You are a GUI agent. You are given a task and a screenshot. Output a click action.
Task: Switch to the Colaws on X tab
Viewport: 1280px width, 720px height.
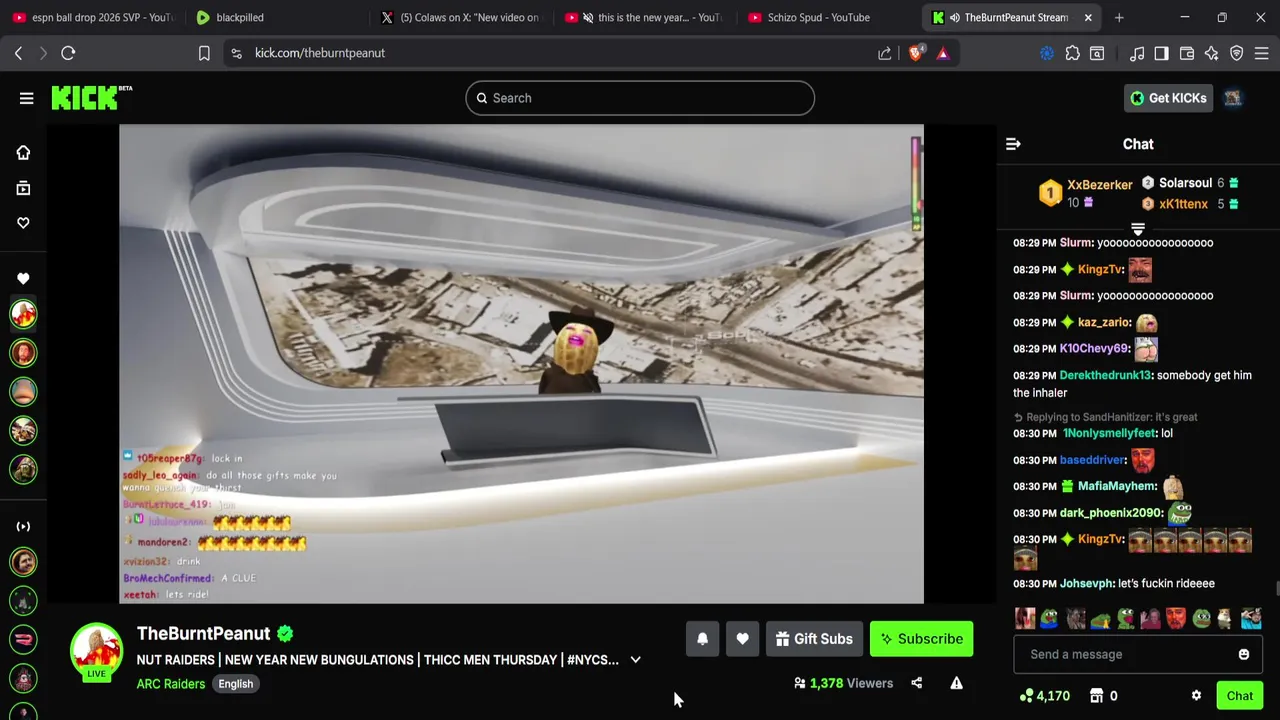[461, 17]
